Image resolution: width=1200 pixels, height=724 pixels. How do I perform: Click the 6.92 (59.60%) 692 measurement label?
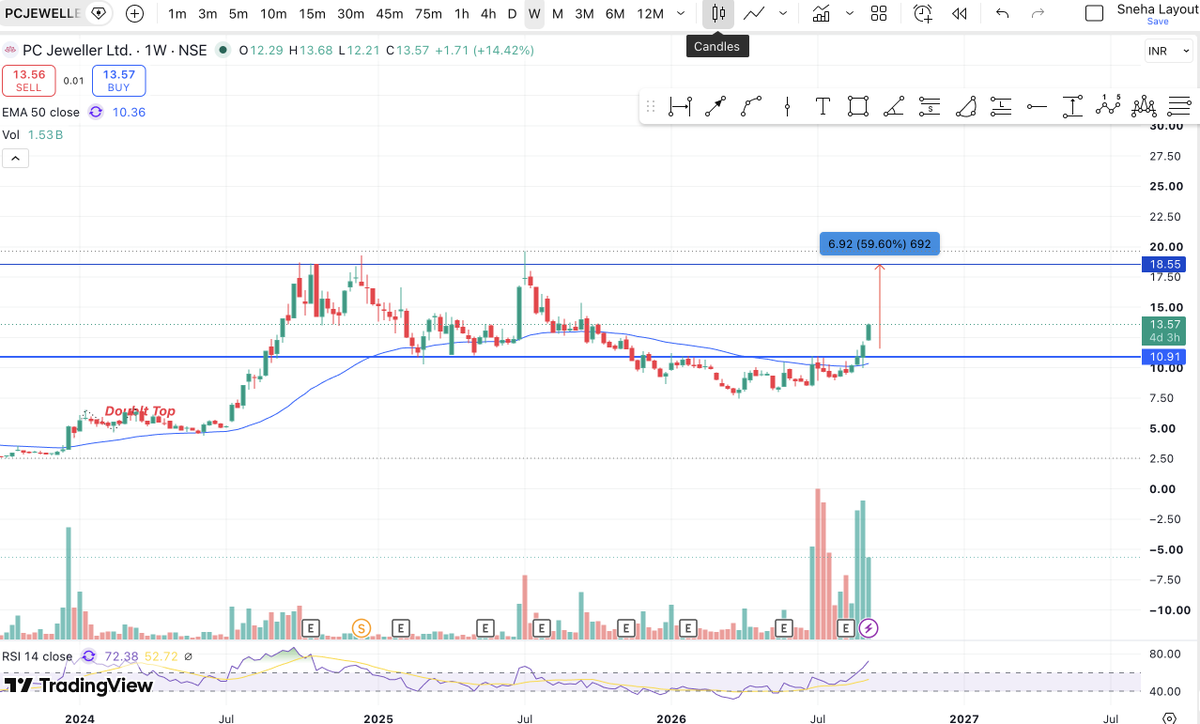(880, 243)
